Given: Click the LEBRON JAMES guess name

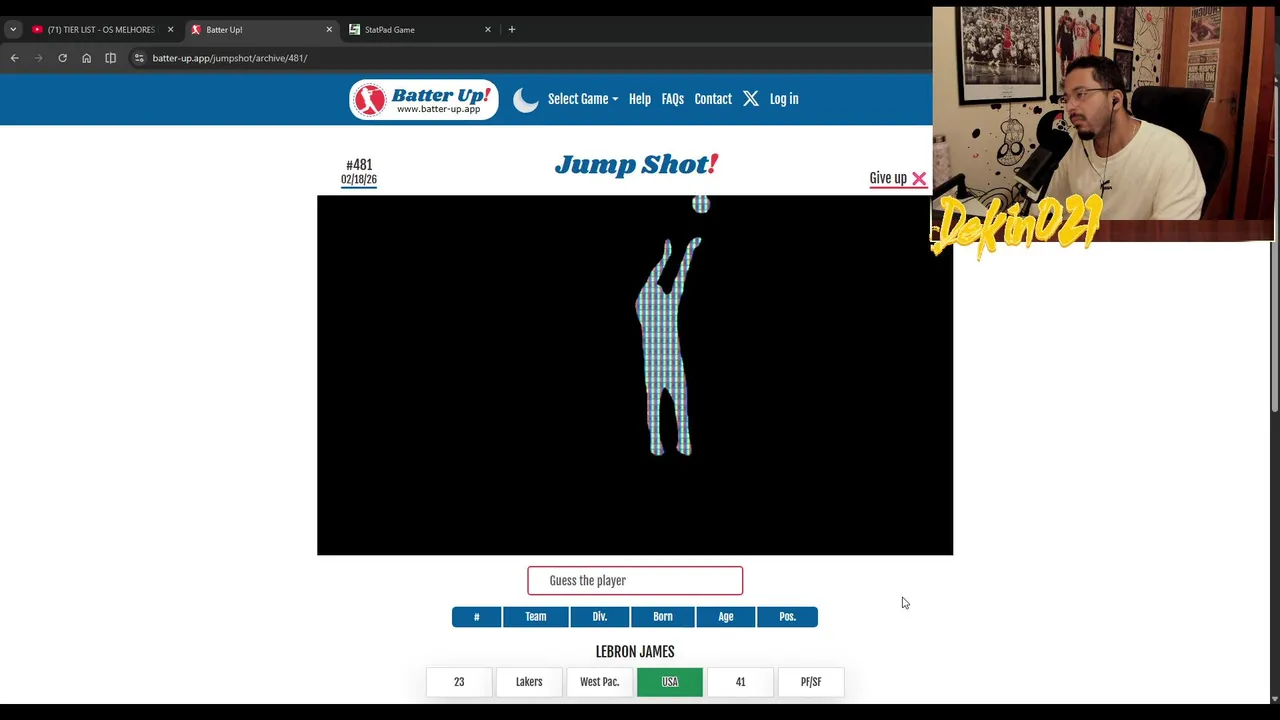Looking at the screenshot, I should pyautogui.click(x=635, y=652).
